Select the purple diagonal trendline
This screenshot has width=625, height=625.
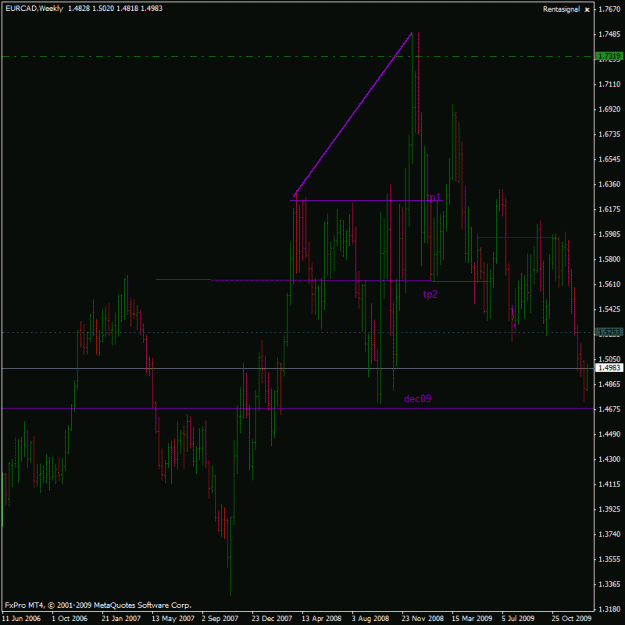[x=353, y=114]
